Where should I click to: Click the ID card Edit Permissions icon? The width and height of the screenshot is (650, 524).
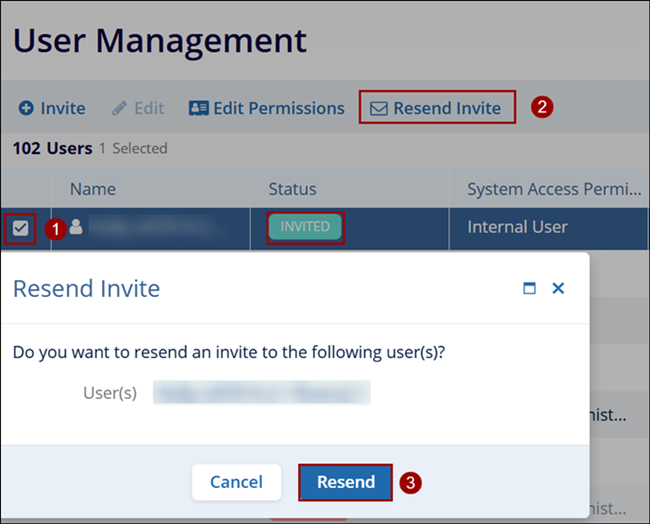tap(198, 108)
